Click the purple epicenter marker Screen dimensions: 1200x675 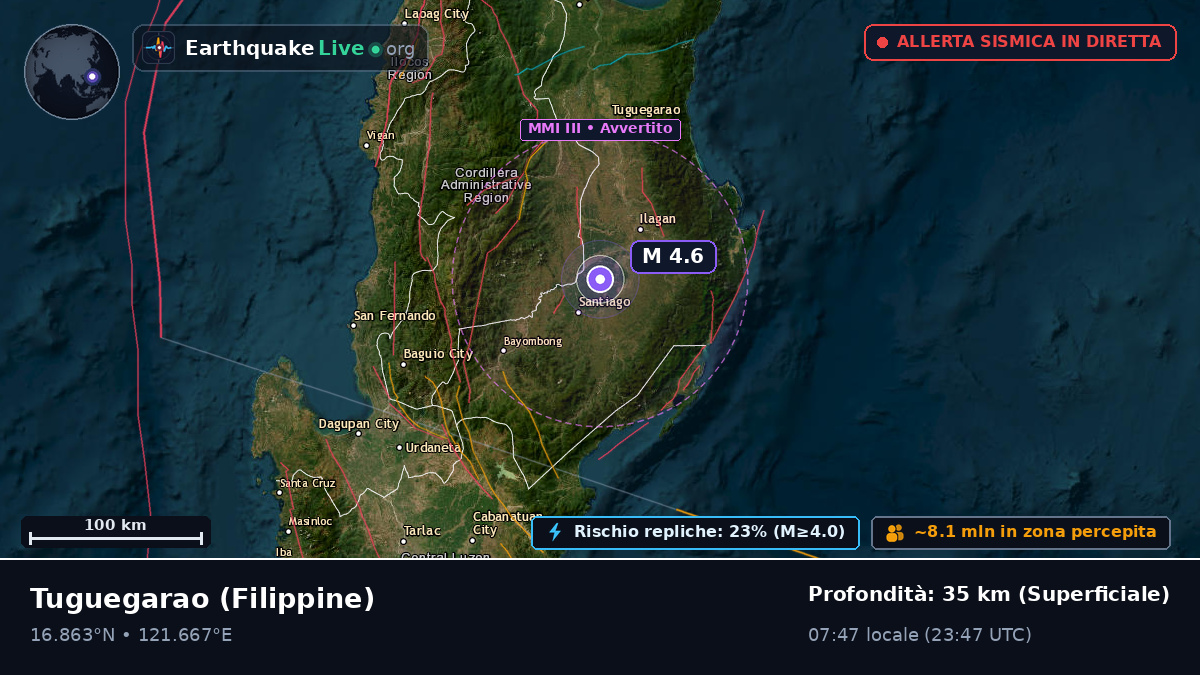point(600,279)
